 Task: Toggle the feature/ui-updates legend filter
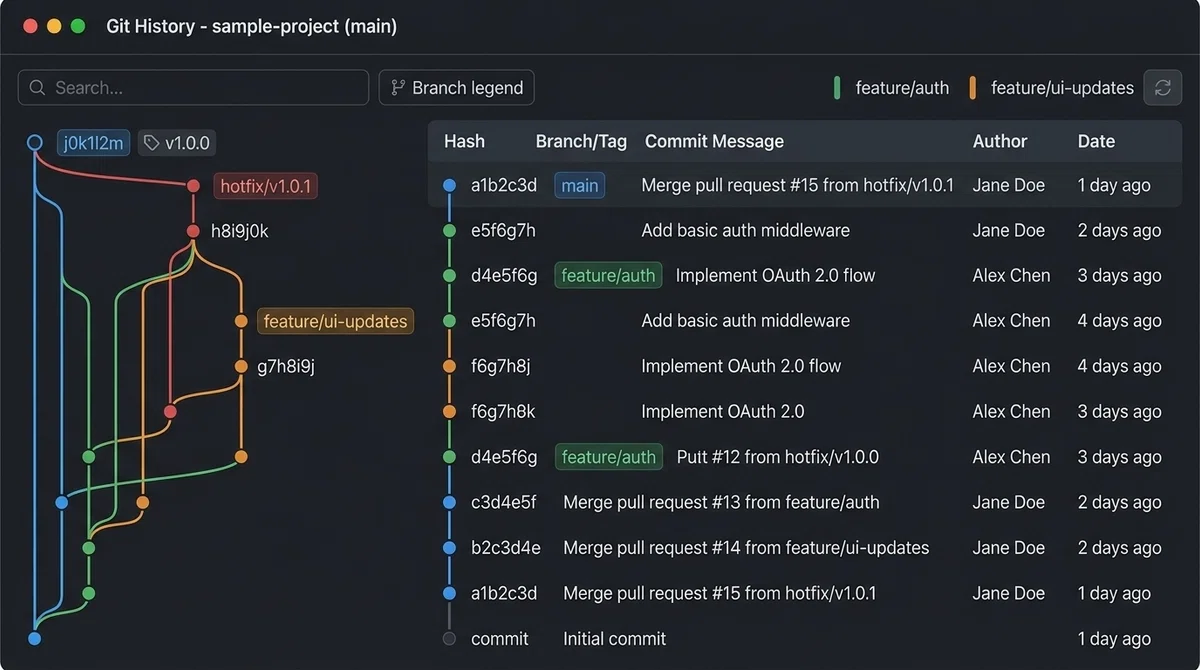pos(1053,88)
